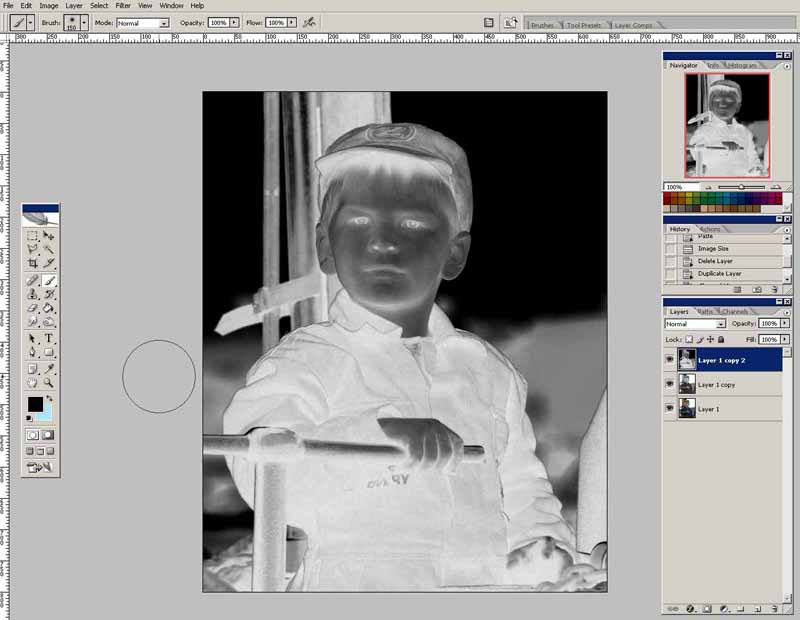Select the Type tool in toolbox
The image size is (800, 620).
[x=49, y=338]
